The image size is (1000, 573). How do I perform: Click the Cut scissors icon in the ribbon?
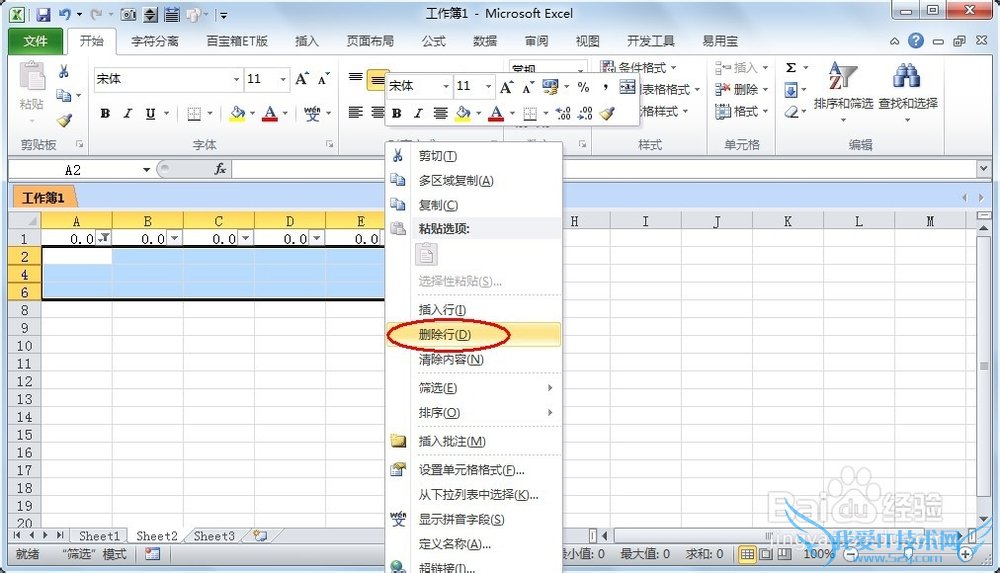(64, 71)
